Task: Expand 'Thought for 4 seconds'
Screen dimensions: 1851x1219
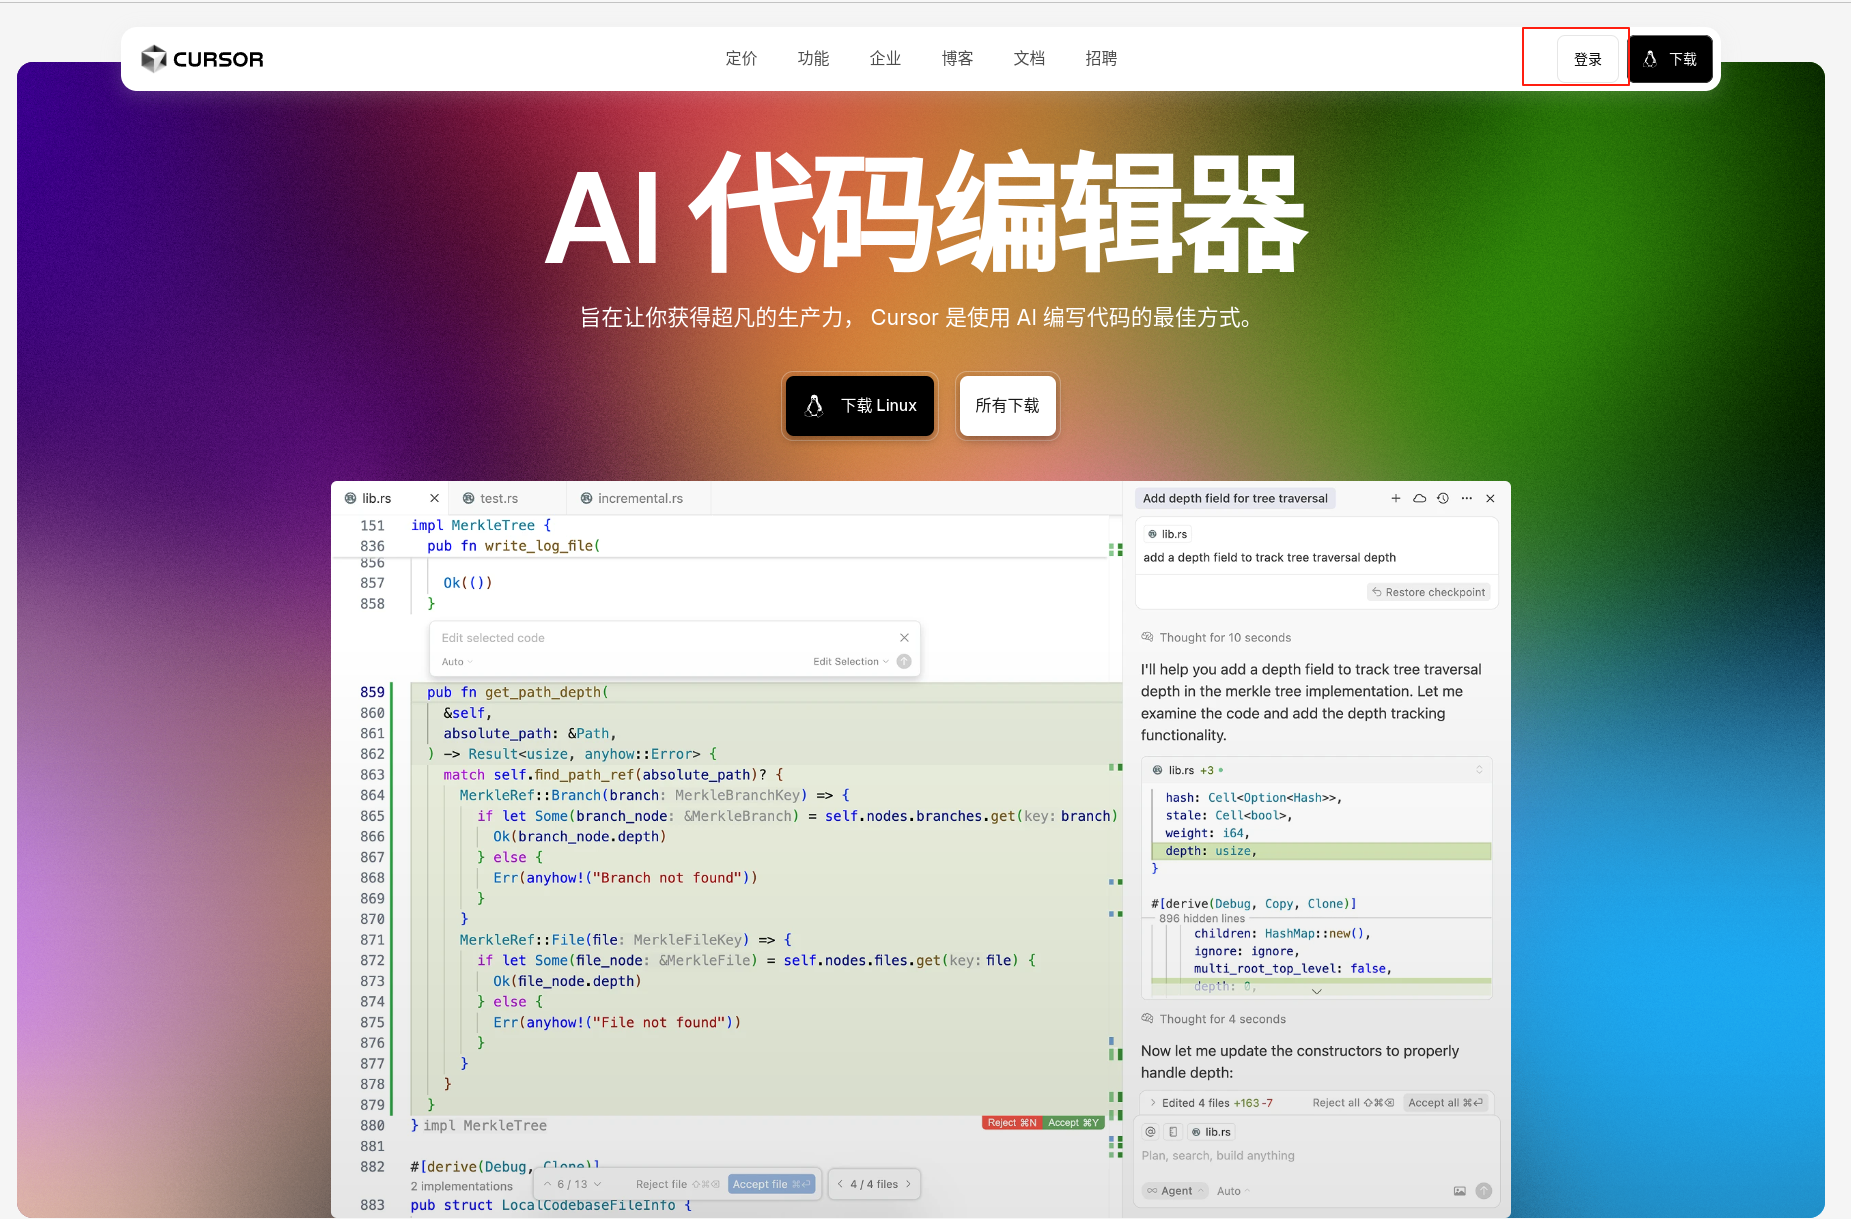Action: tap(1213, 1019)
